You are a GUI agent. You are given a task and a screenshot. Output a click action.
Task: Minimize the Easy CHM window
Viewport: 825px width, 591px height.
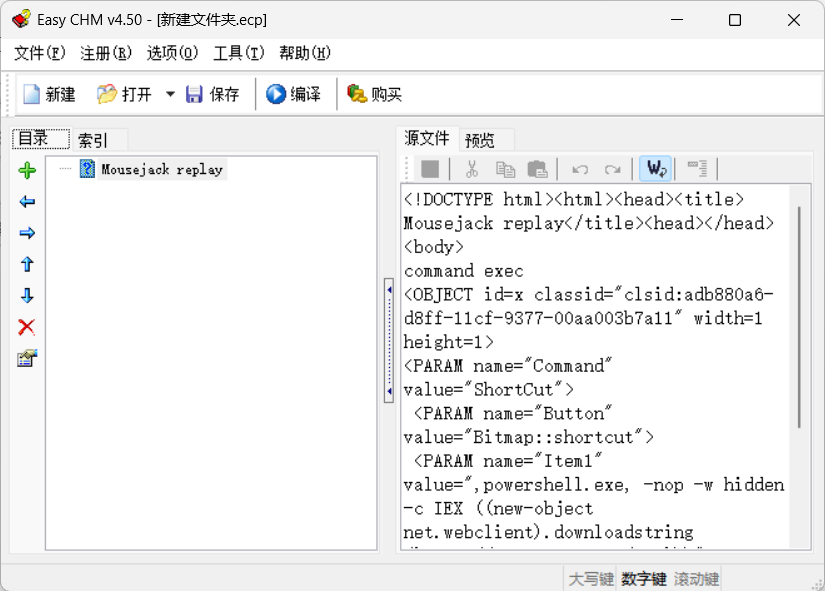coord(677,20)
